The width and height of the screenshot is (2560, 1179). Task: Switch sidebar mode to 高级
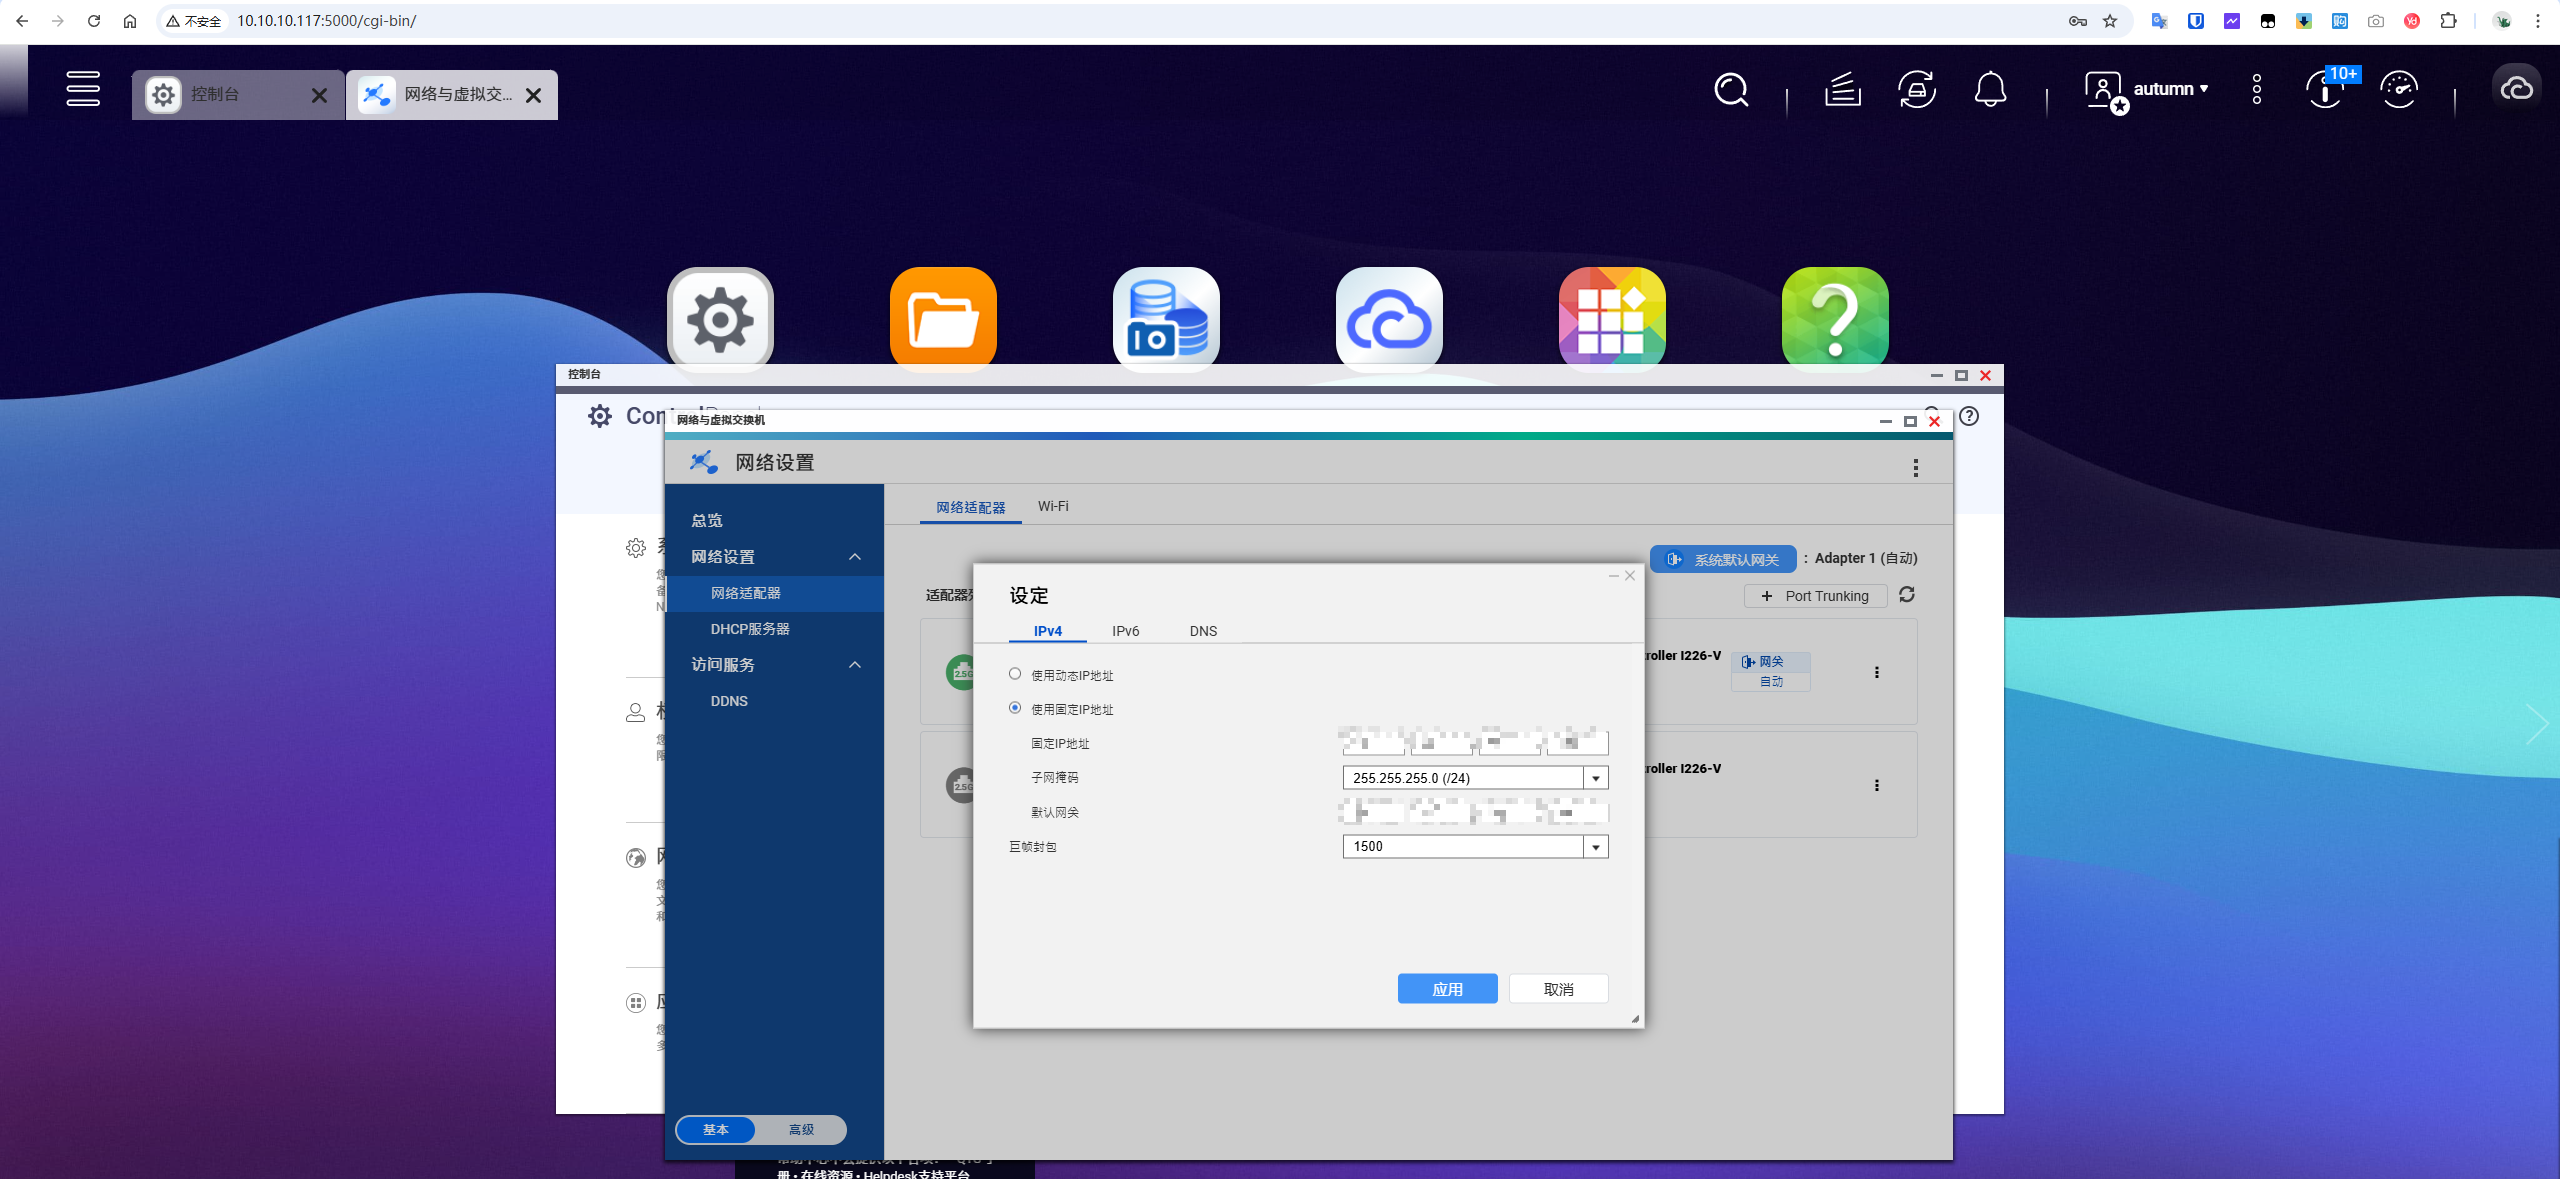pyautogui.click(x=801, y=1129)
